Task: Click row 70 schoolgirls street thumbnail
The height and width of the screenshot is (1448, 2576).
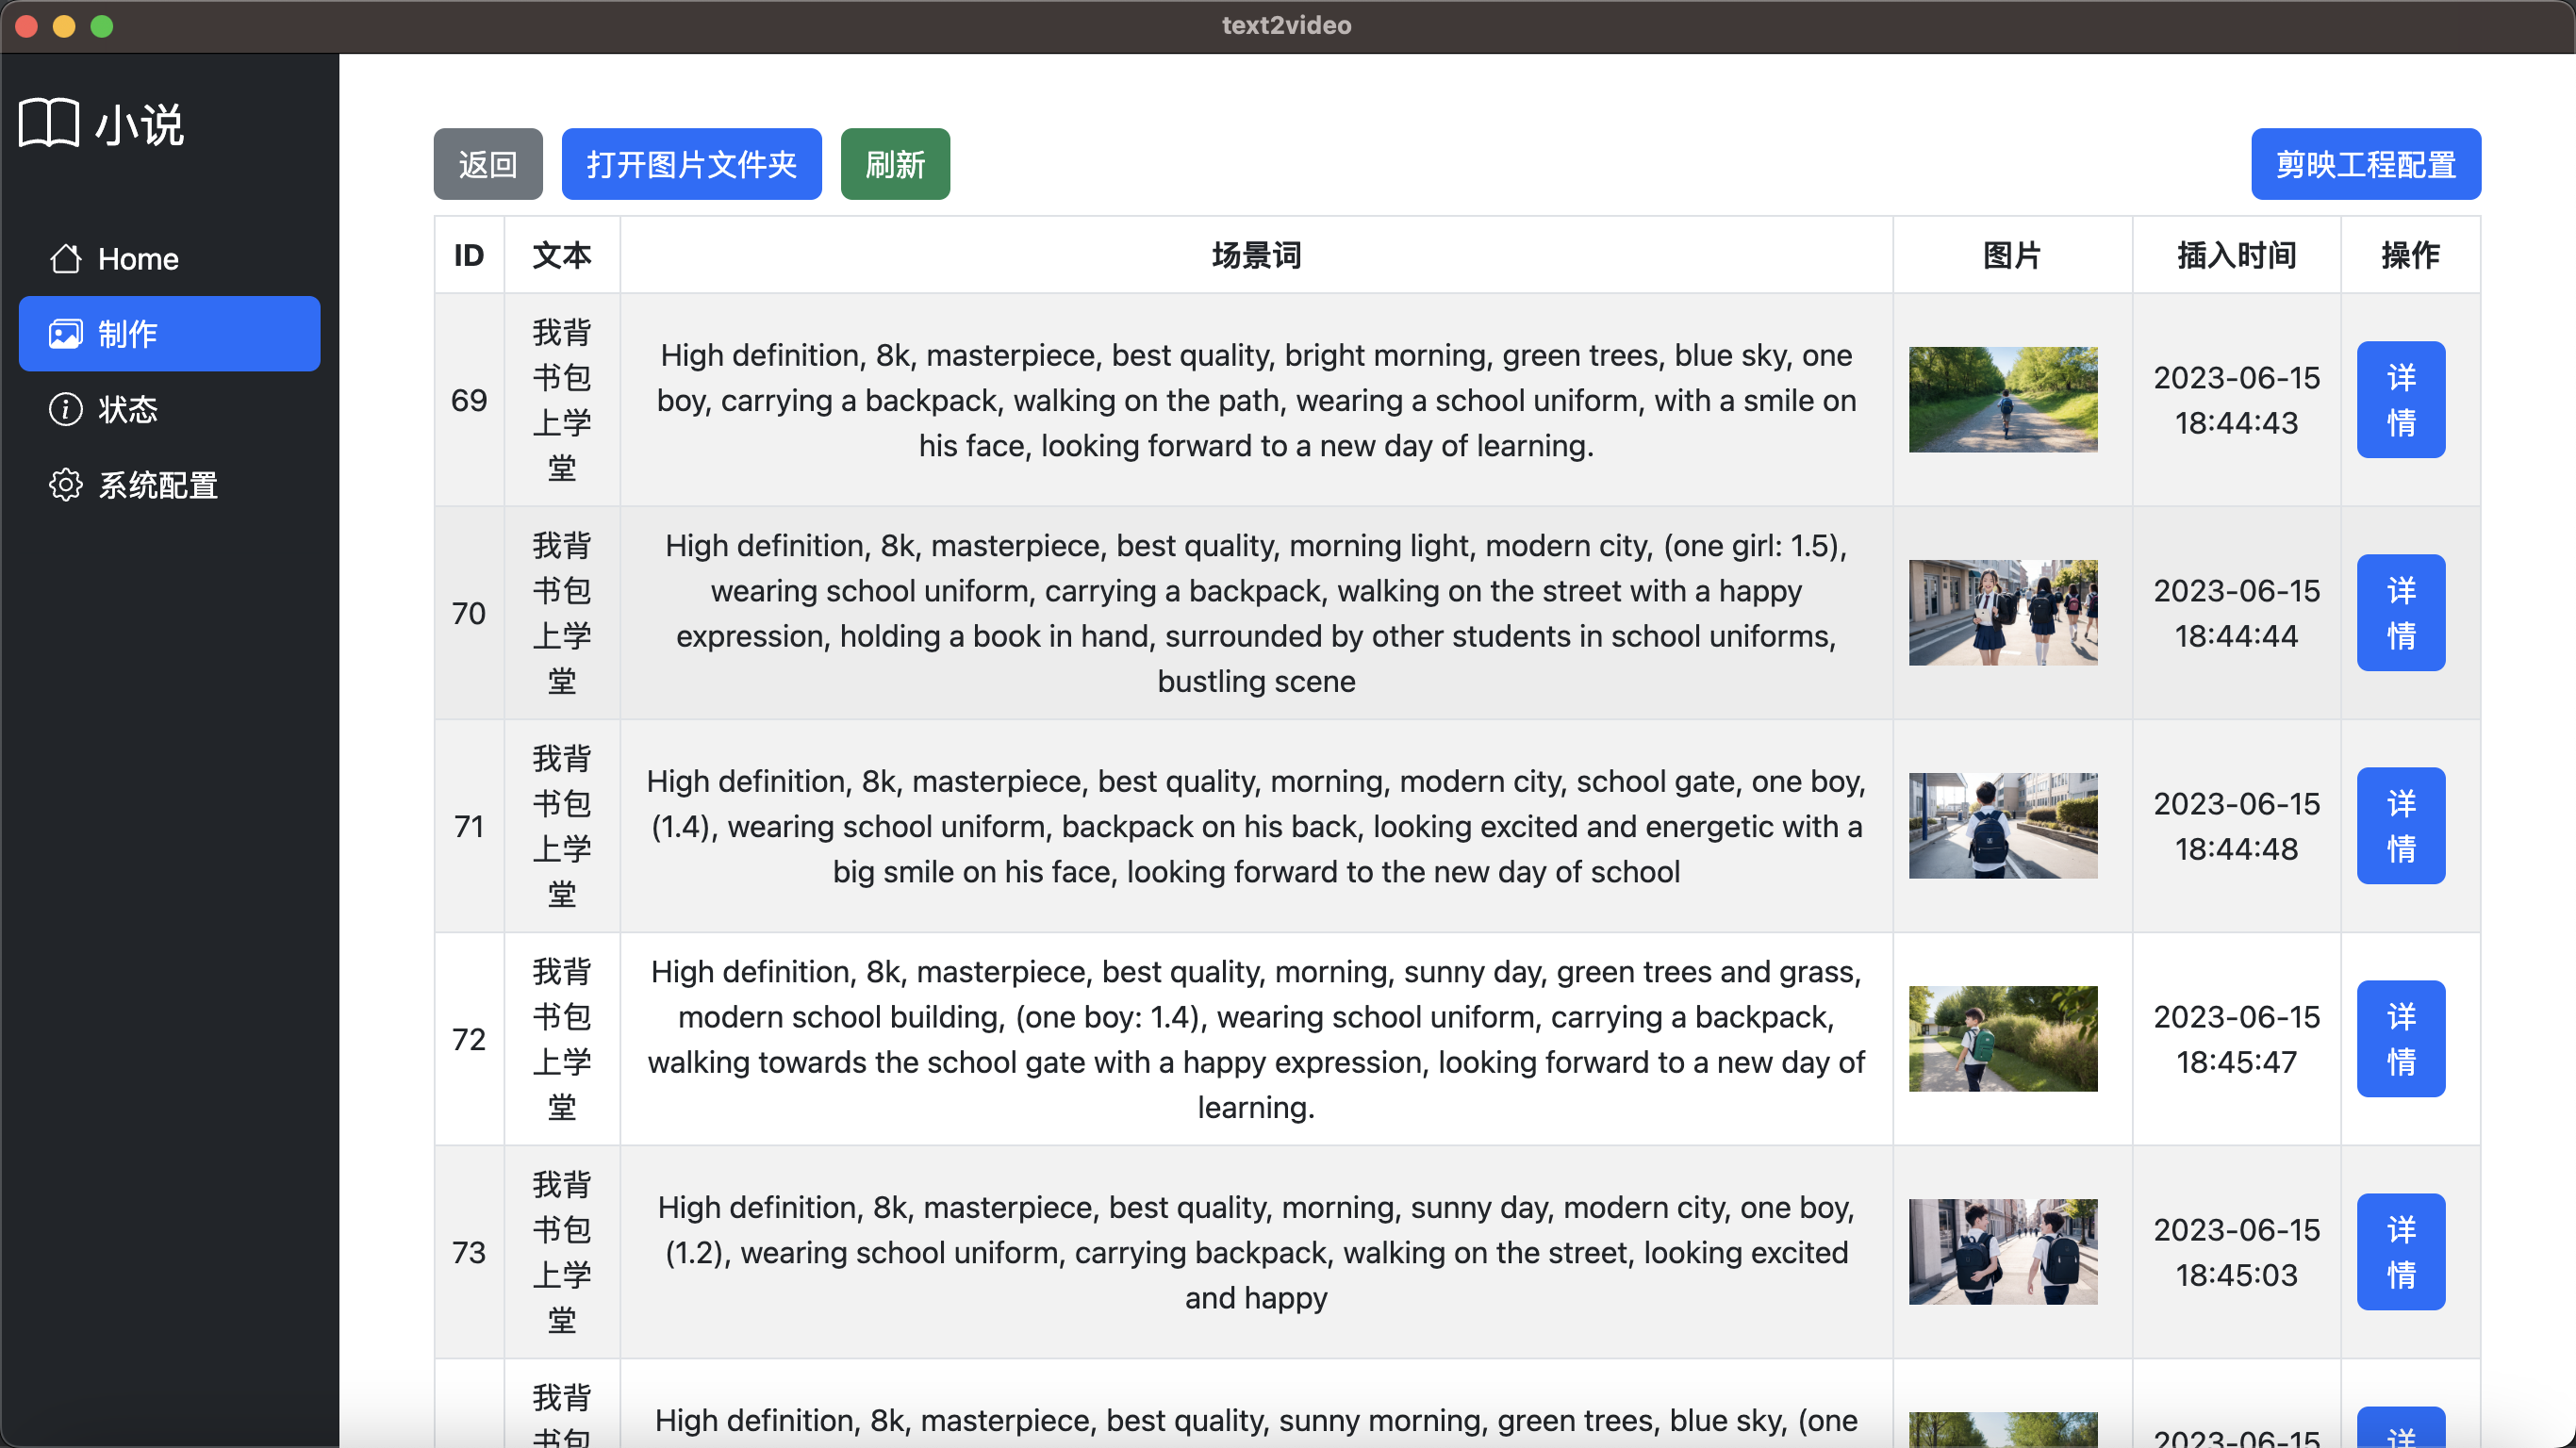Action: click(x=2002, y=613)
